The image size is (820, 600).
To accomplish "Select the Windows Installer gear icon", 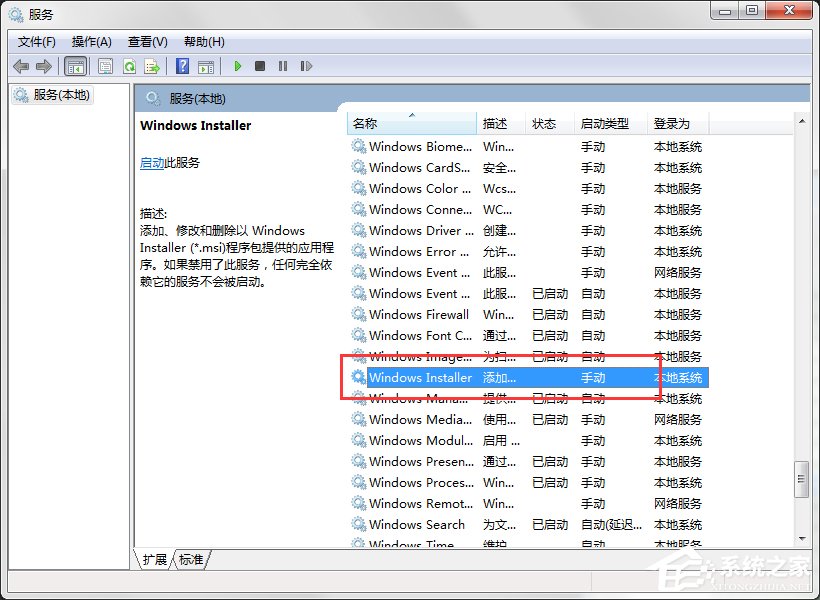I will tap(358, 377).
